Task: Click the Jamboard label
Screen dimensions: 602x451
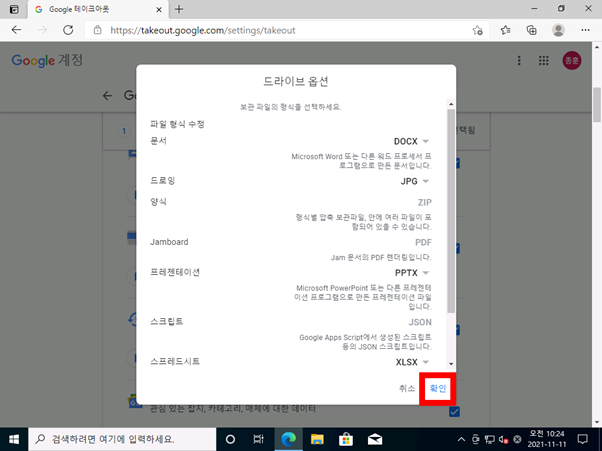Action: (169, 242)
